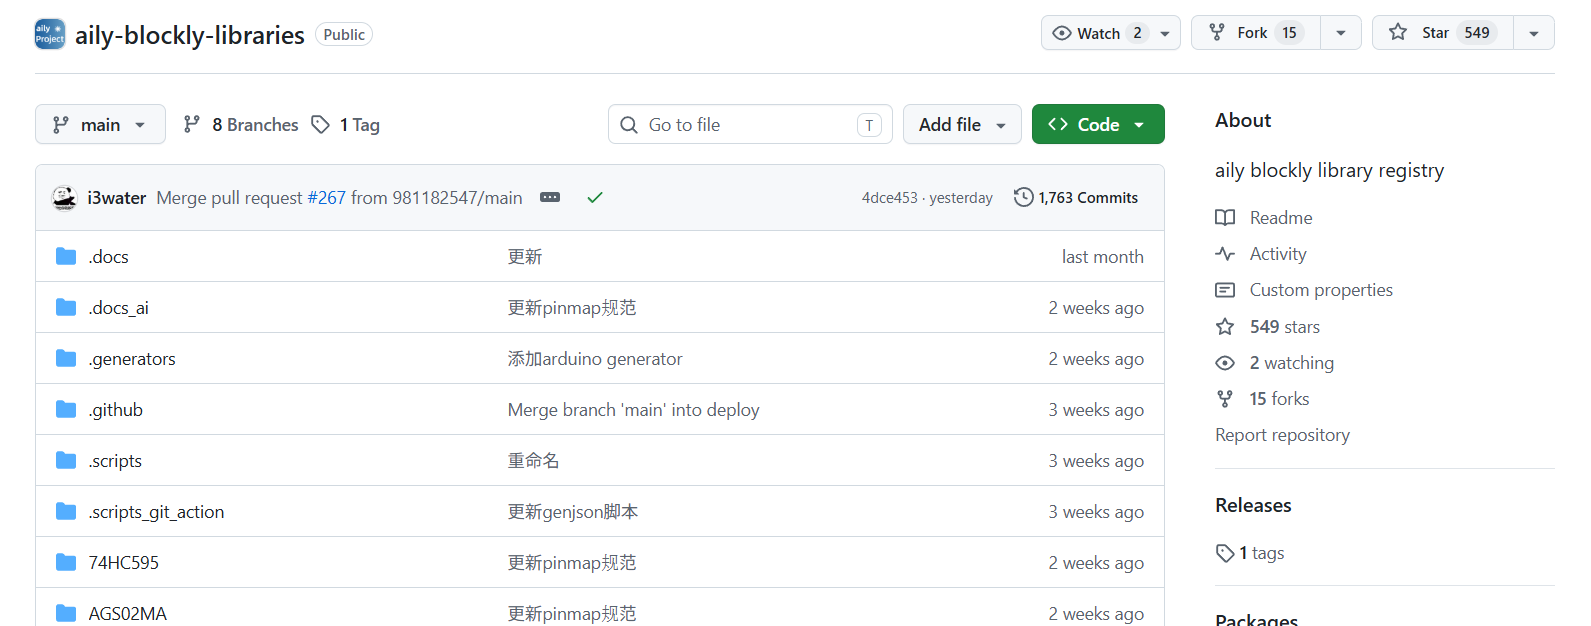Click the .github folder icon
Image resolution: width=1591 pixels, height=626 pixels.
point(66,409)
